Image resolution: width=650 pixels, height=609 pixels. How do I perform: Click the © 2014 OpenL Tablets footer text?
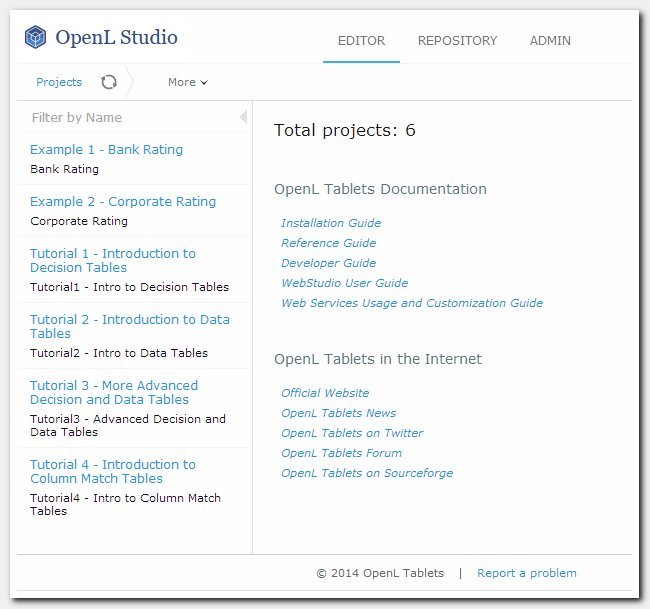(x=380, y=573)
